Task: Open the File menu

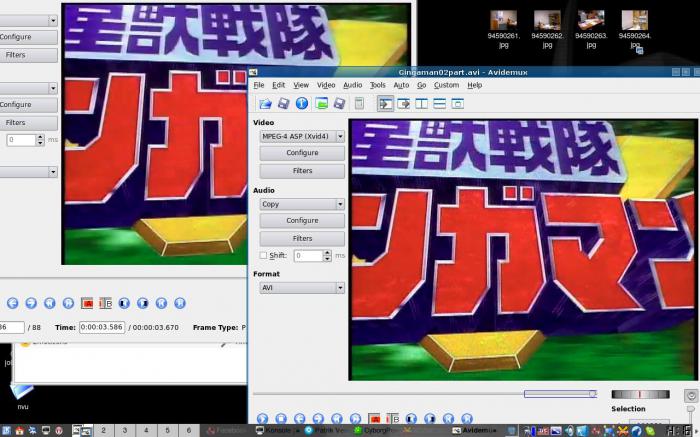Action: [x=259, y=85]
